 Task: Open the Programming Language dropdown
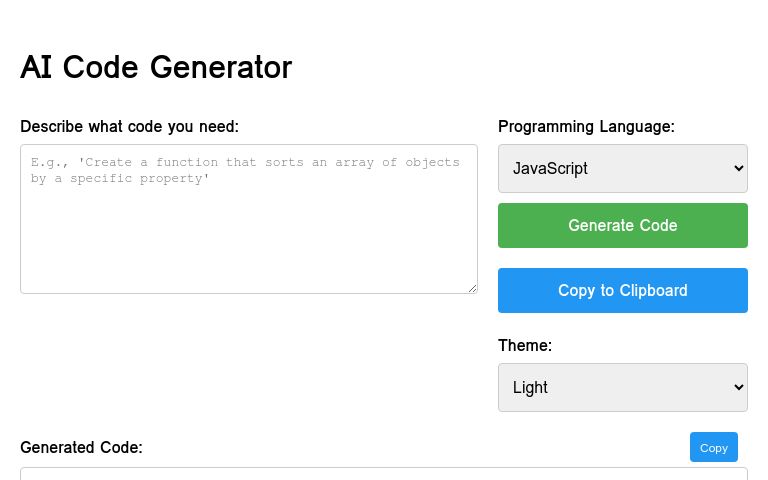point(622,168)
